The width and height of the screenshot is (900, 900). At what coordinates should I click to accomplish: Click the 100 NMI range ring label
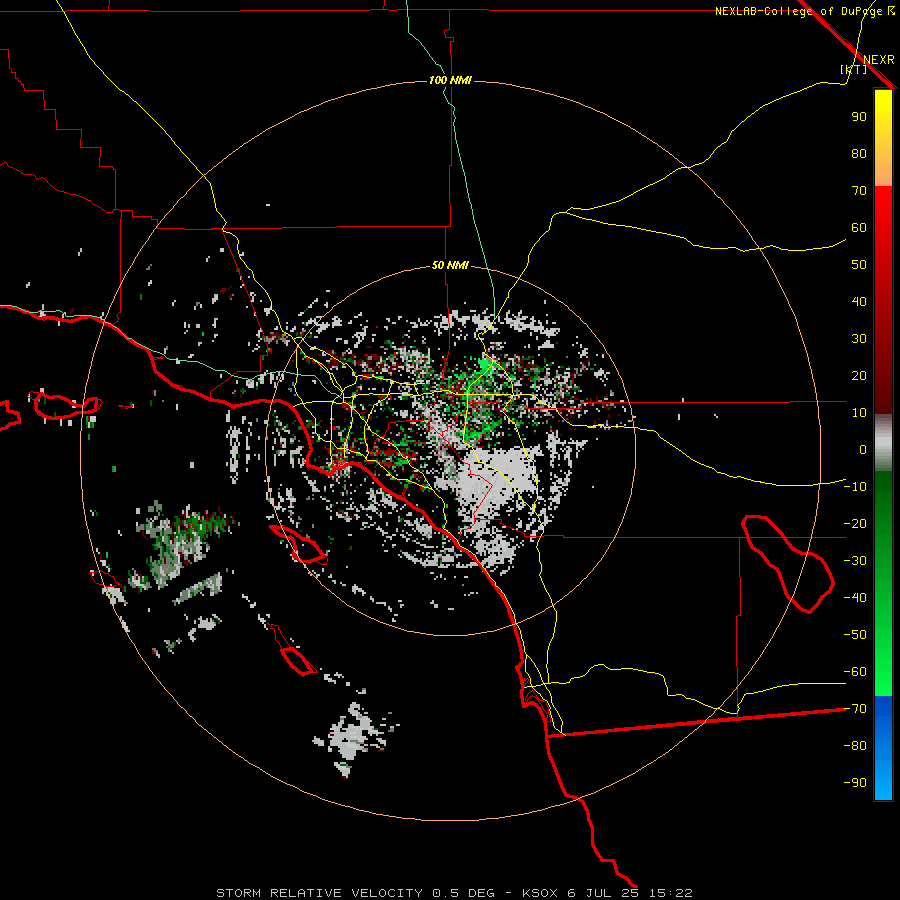(x=451, y=80)
